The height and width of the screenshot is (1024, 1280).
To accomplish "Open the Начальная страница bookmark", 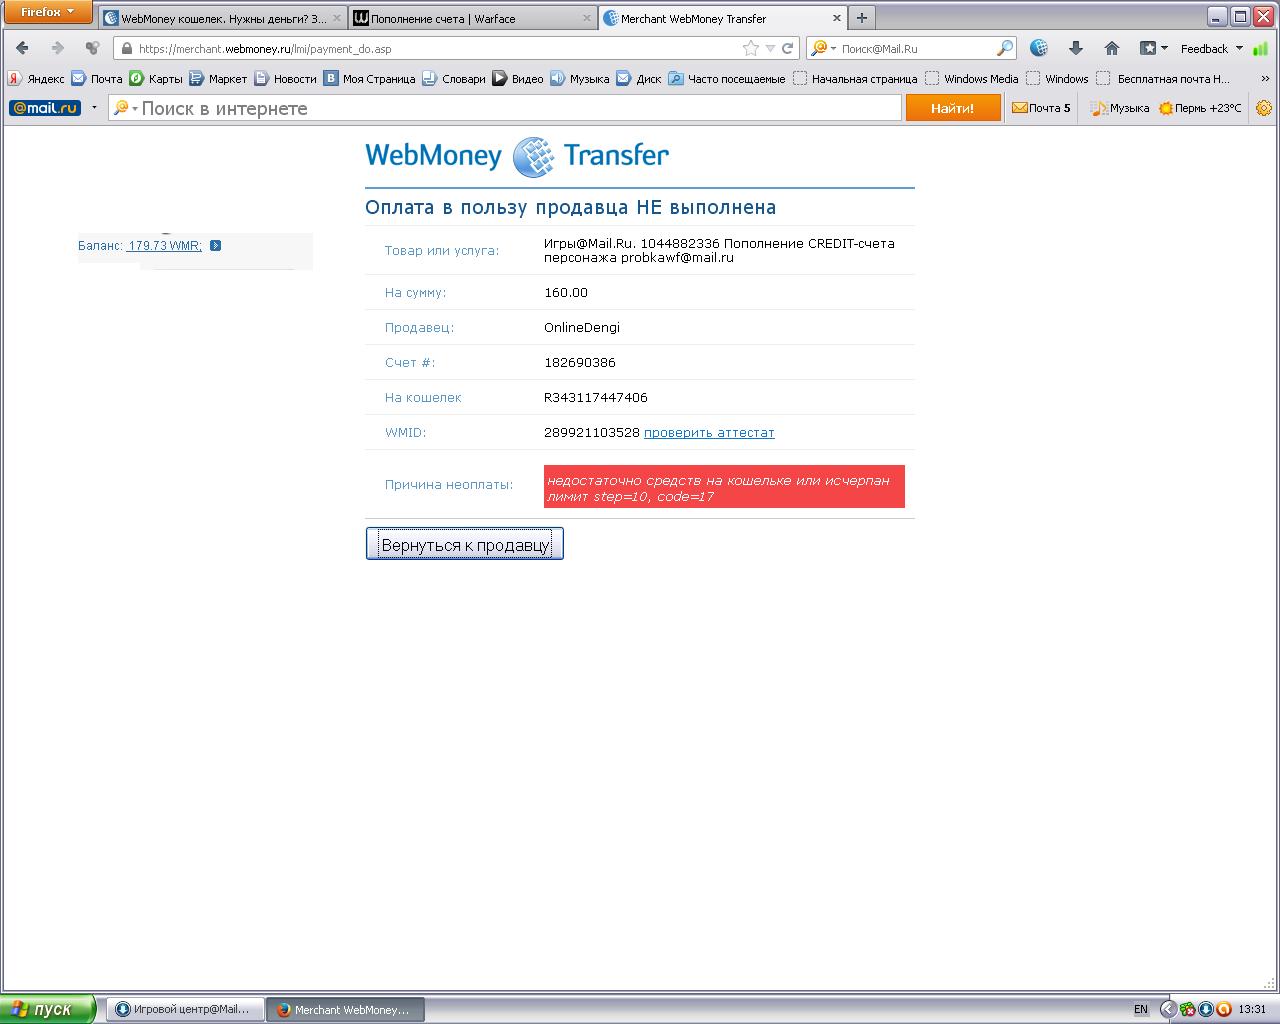I will point(855,78).
